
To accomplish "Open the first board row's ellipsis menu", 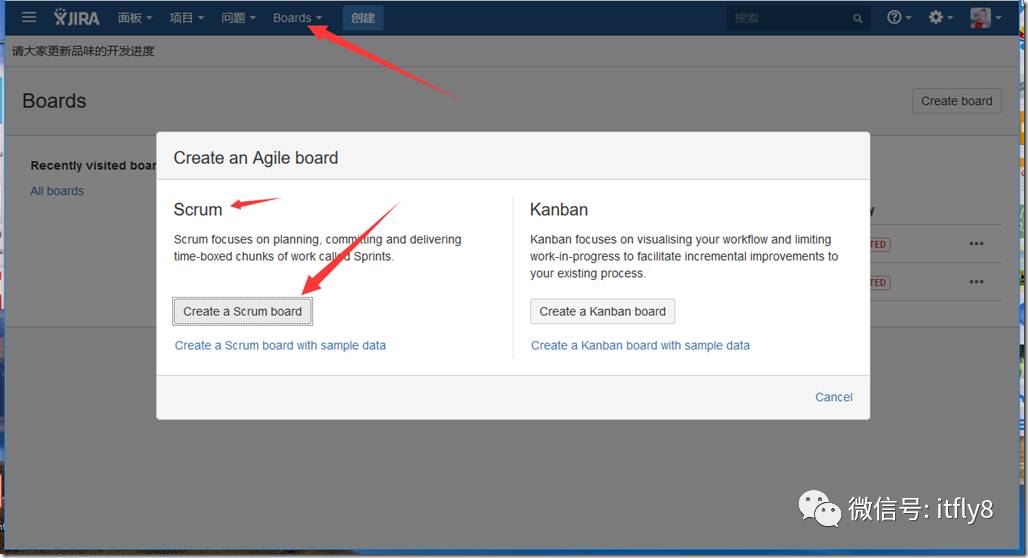I will [976, 243].
